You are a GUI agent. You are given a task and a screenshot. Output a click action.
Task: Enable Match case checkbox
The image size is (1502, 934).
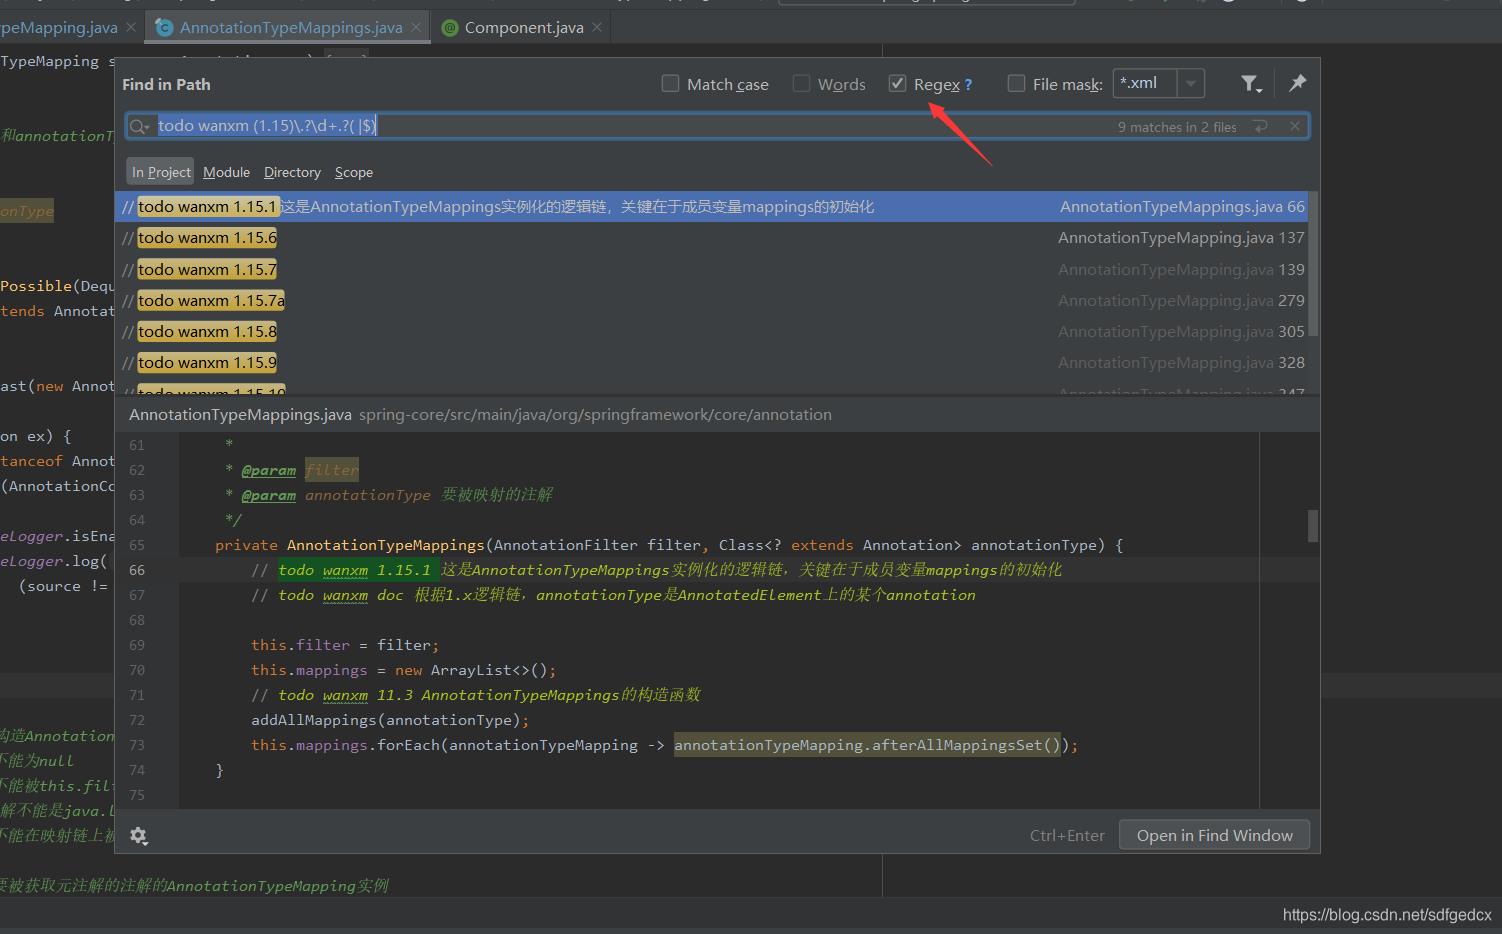[x=671, y=84]
